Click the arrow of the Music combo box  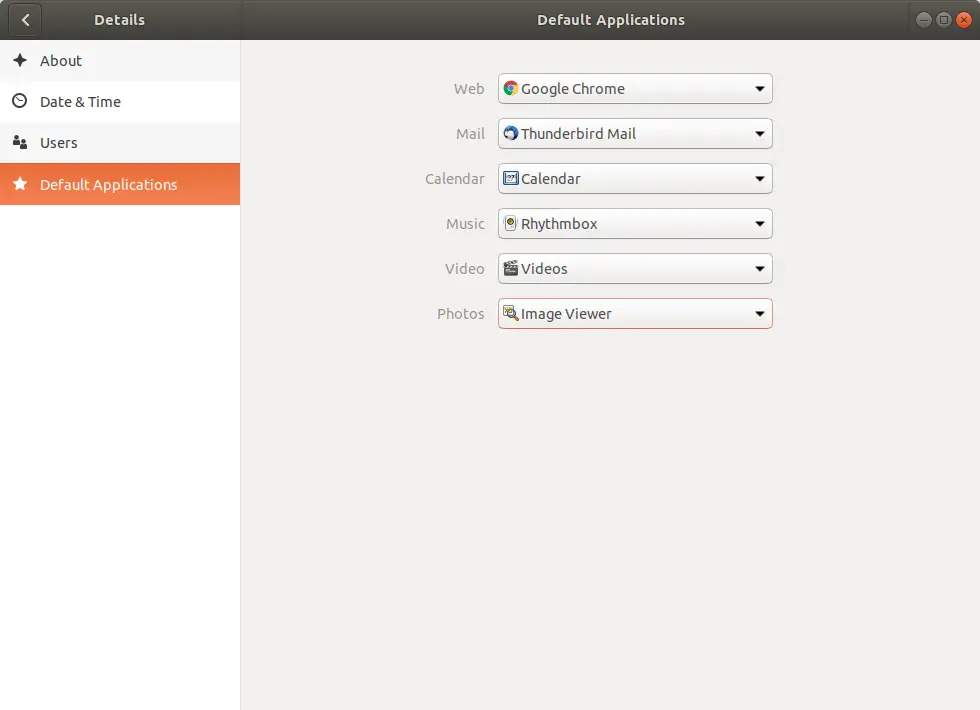pyautogui.click(x=759, y=224)
